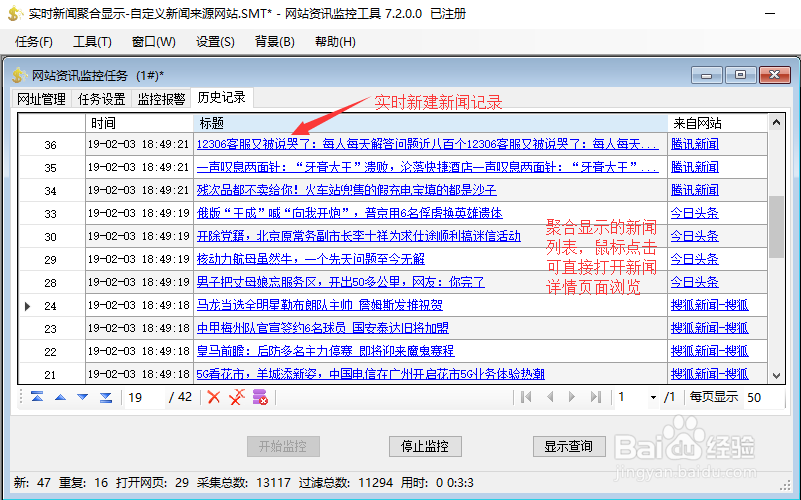
Task: Click the row indicator arrow beside row 24
Action: (28, 306)
